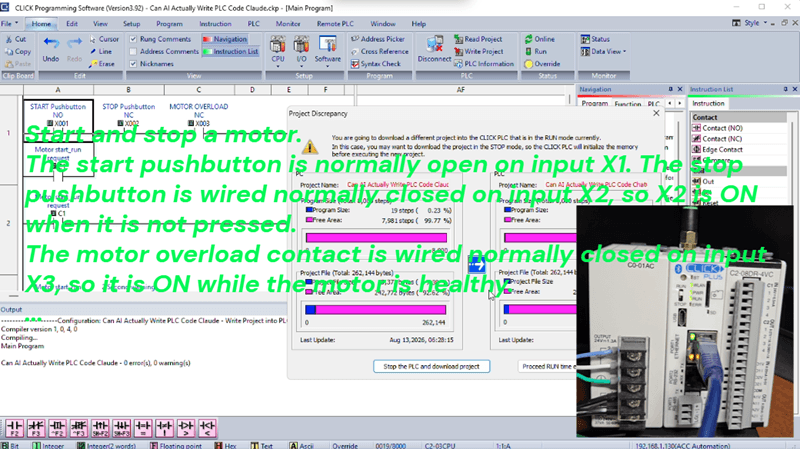Close the Navigation panel
Viewport: 800px width, 449px height.
point(680,89)
